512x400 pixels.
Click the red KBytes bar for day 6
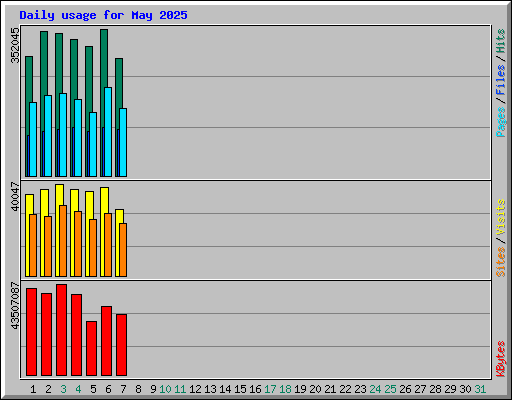coord(106,341)
